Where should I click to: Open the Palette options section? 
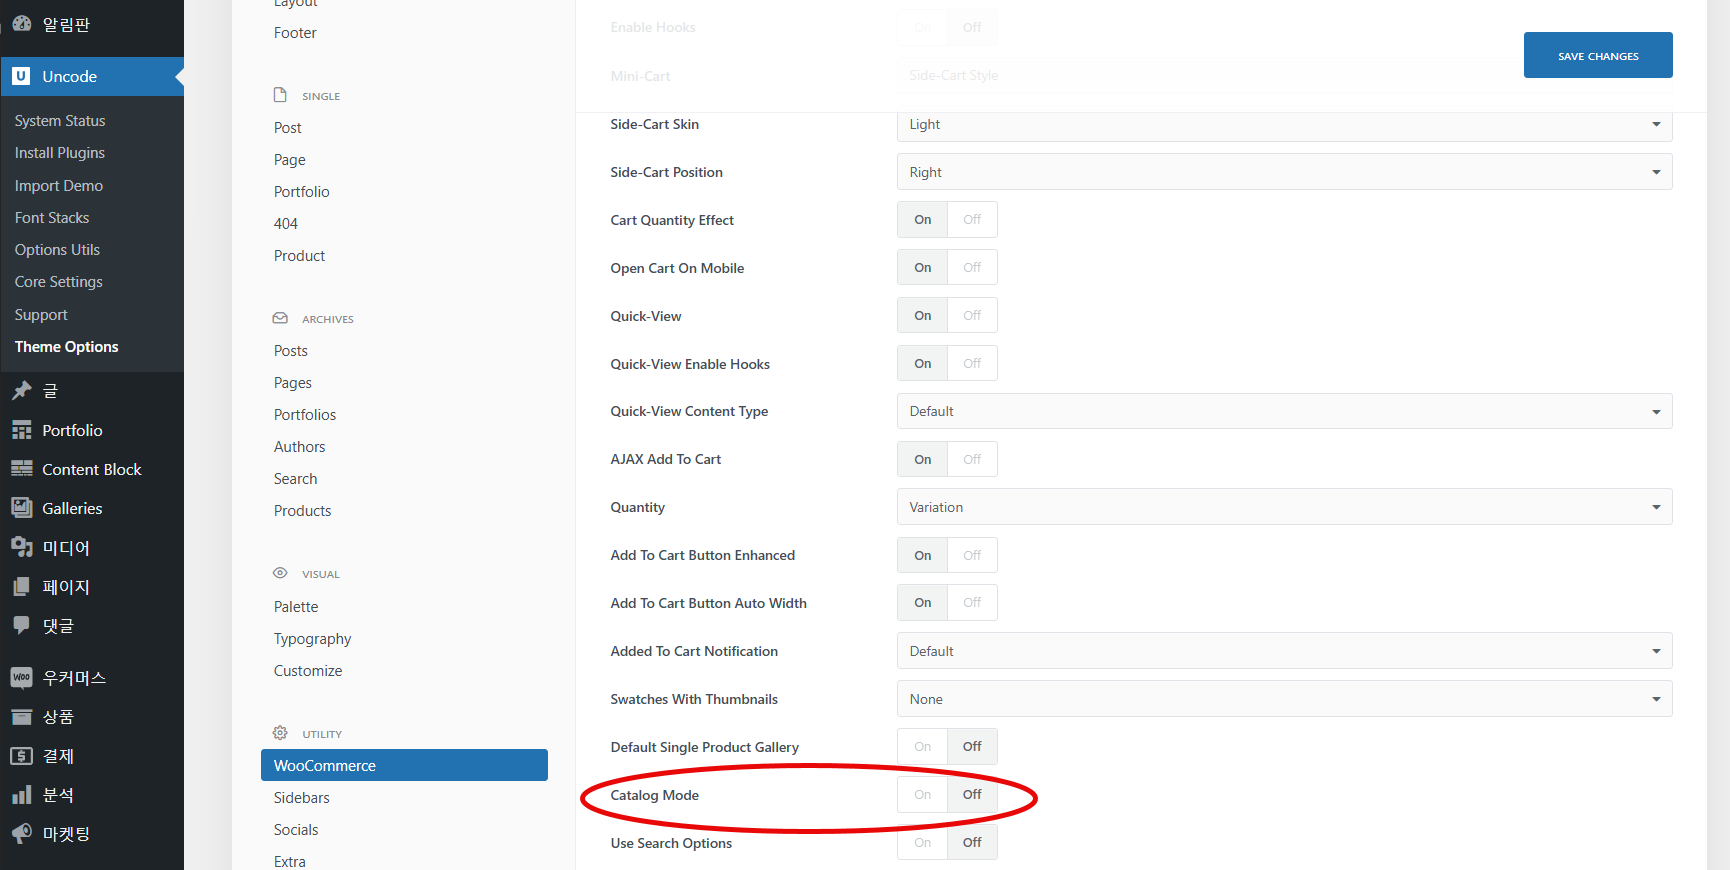[x=296, y=607]
